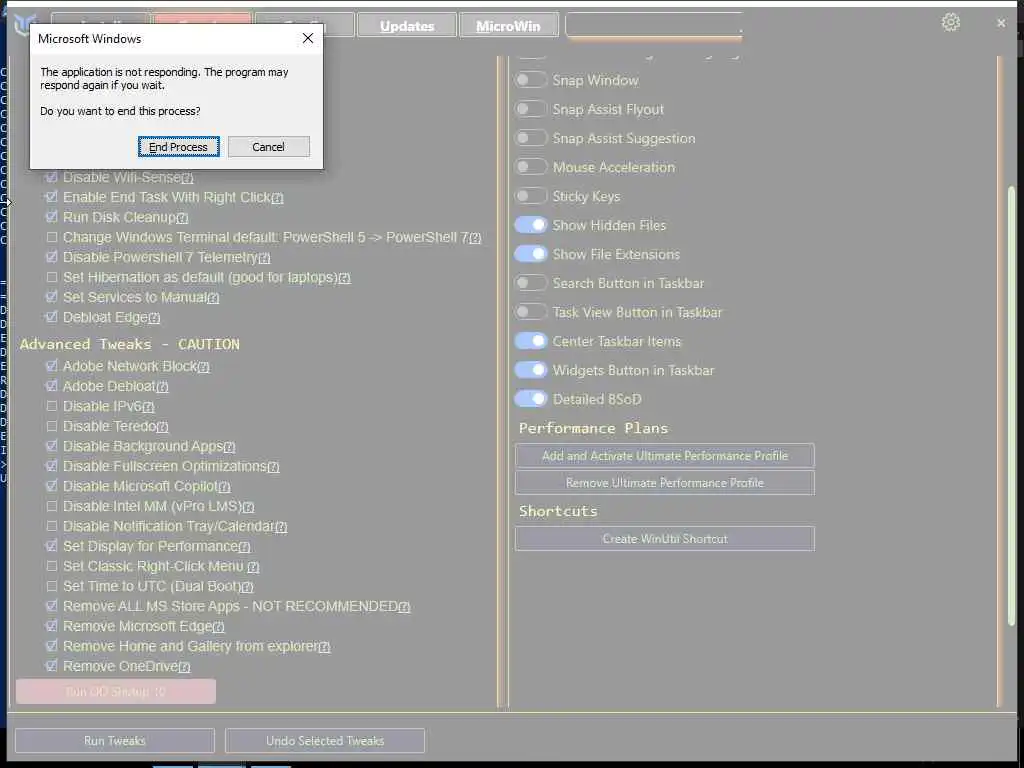Check the Disable Teredo checkbox

click(52, 426)
